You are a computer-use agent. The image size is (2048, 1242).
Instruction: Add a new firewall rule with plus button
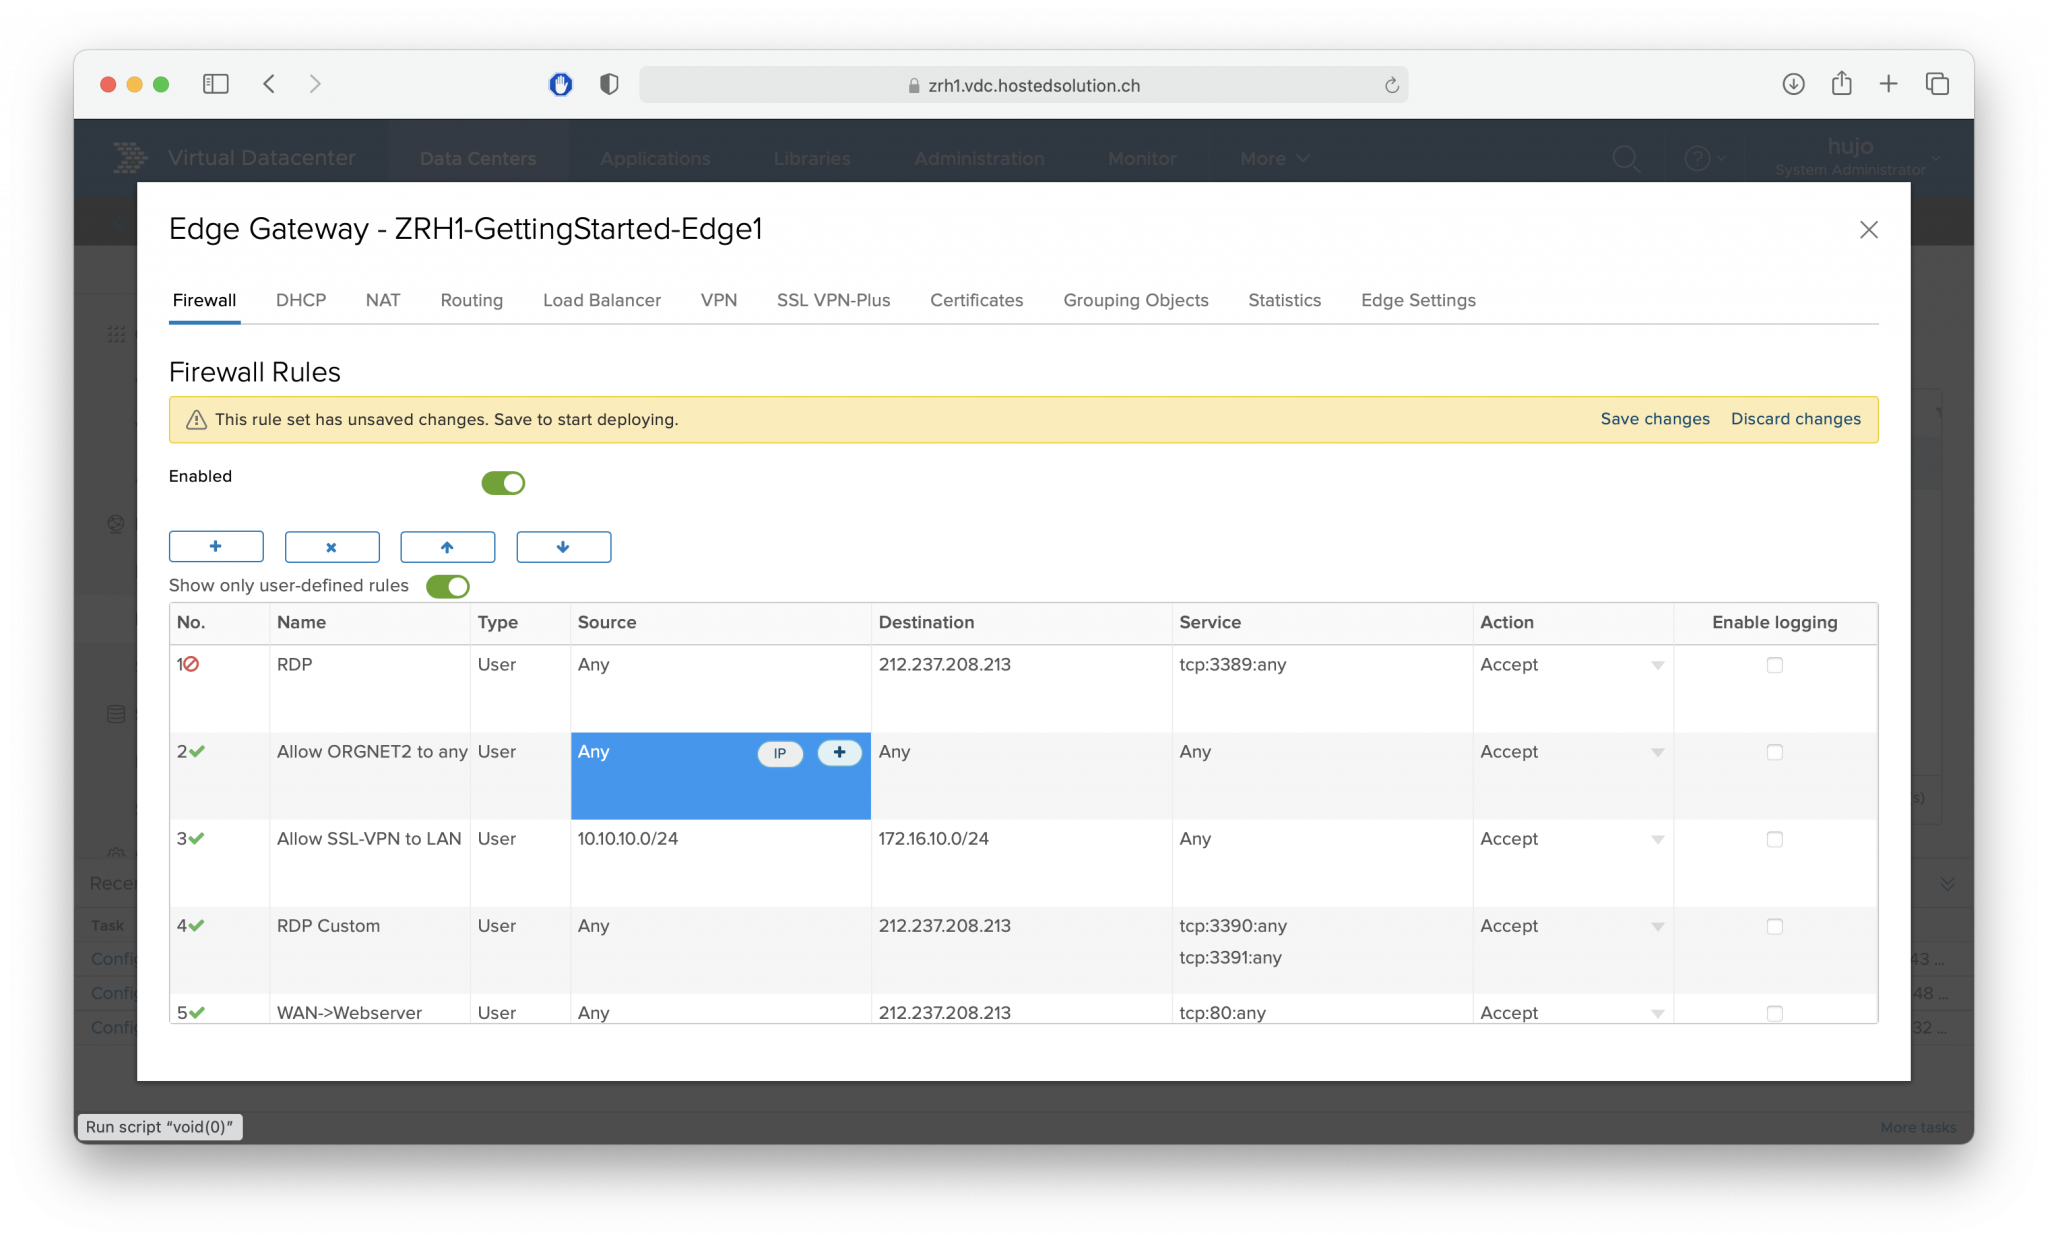coord(216,547)
